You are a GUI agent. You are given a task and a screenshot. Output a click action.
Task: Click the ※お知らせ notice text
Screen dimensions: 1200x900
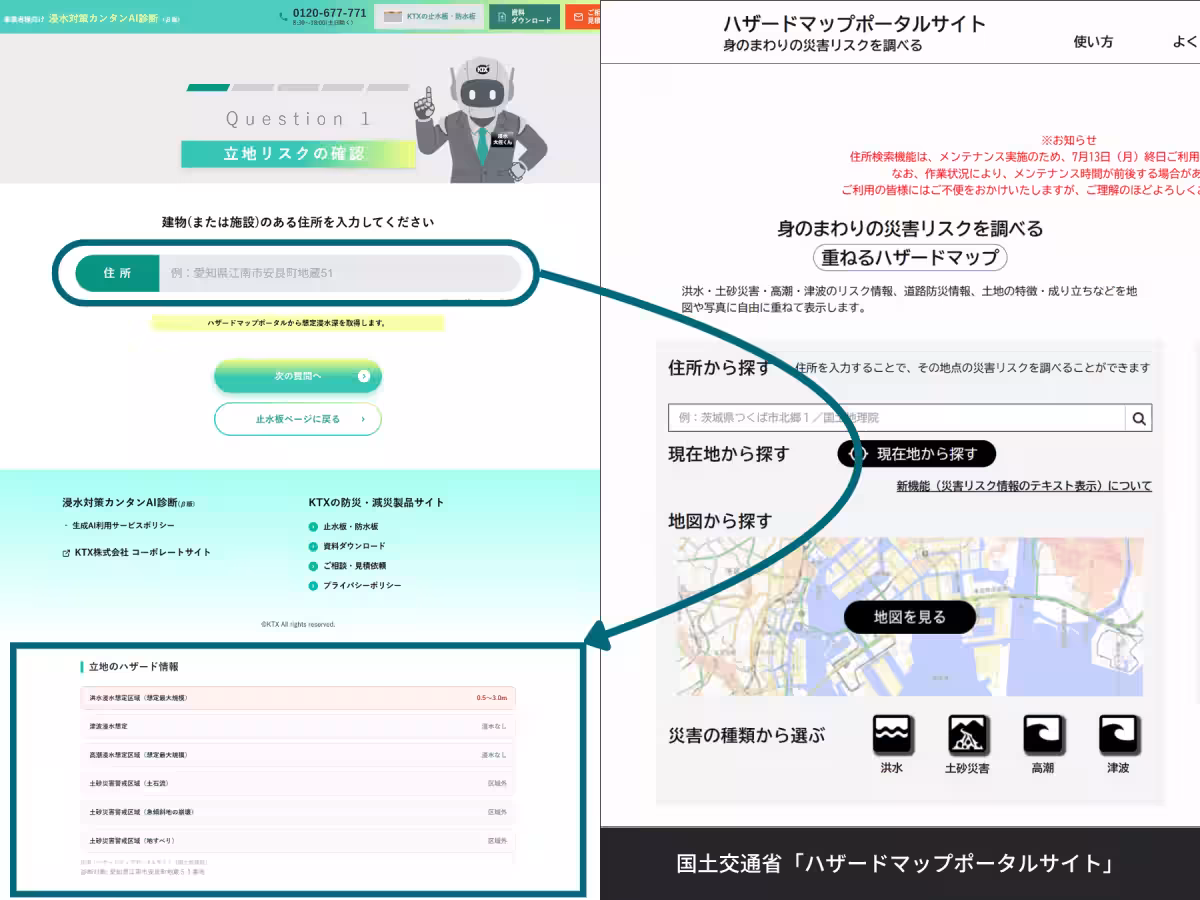click(1068, 140)
